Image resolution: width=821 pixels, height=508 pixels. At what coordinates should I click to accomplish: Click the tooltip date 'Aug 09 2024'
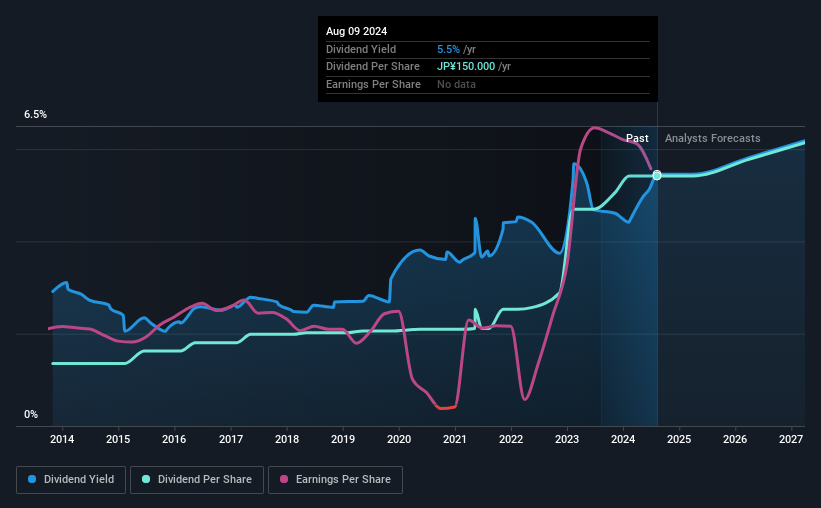[x=357, y=31]
